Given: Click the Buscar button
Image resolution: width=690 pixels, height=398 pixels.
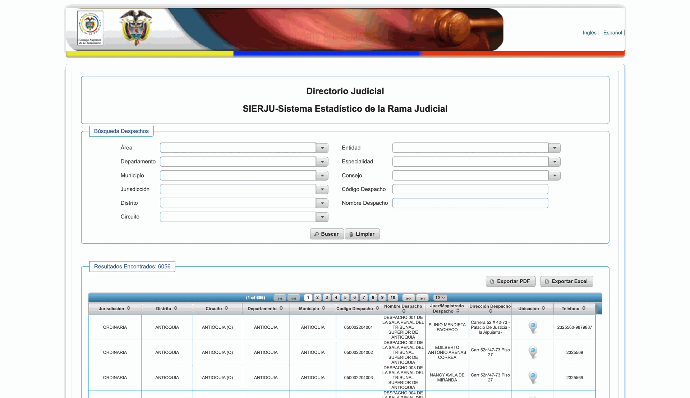Looking at the screenshot, I should coord(327,234).
